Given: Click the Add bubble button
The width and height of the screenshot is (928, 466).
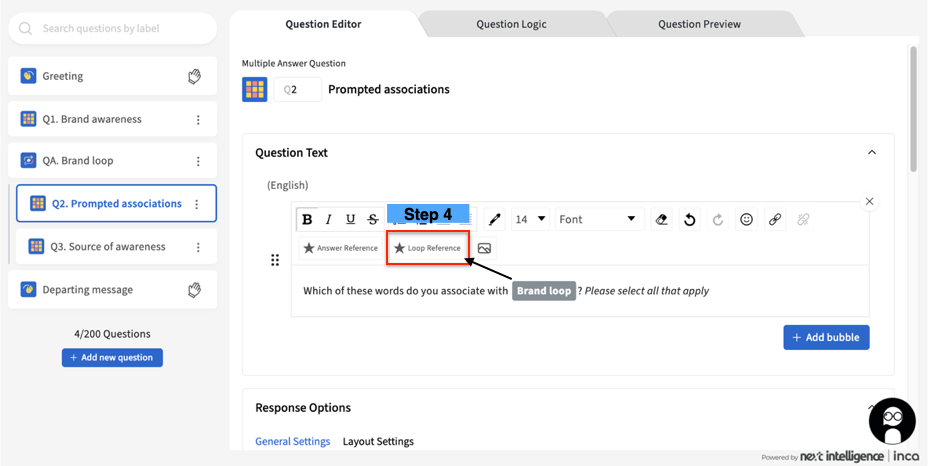Looking at the screenshot, I should pyautogui.click(x=826, y=338).
